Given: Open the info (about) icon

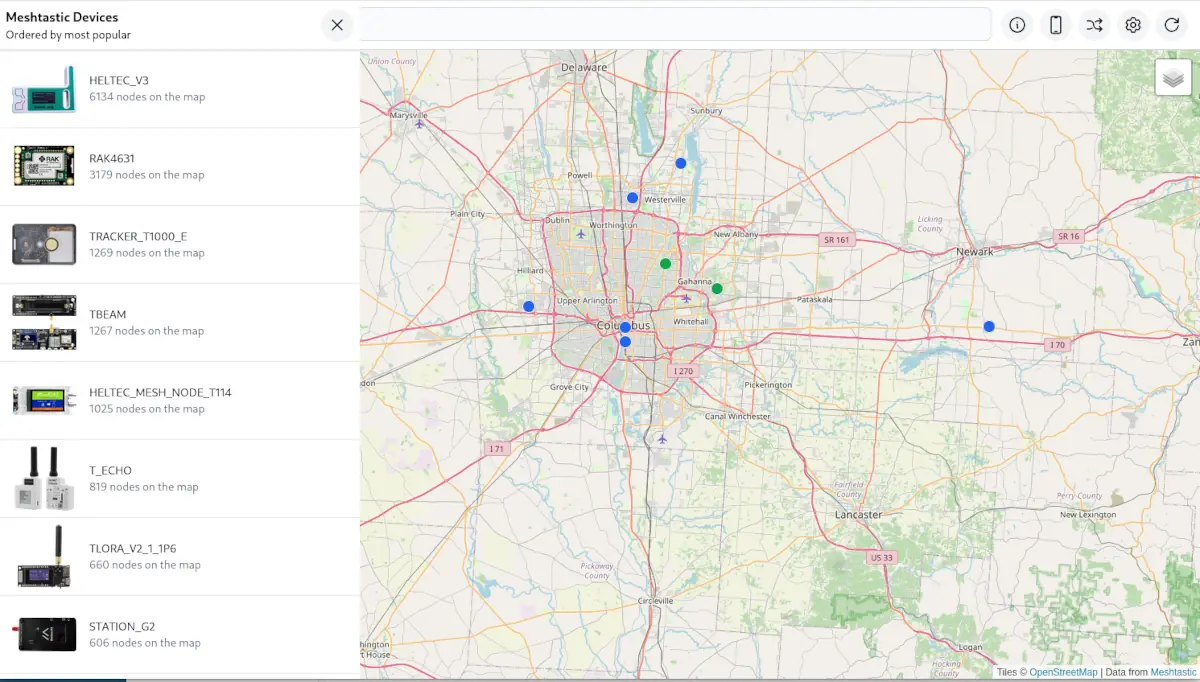Looking at the screenshot, I should 1017,25.
